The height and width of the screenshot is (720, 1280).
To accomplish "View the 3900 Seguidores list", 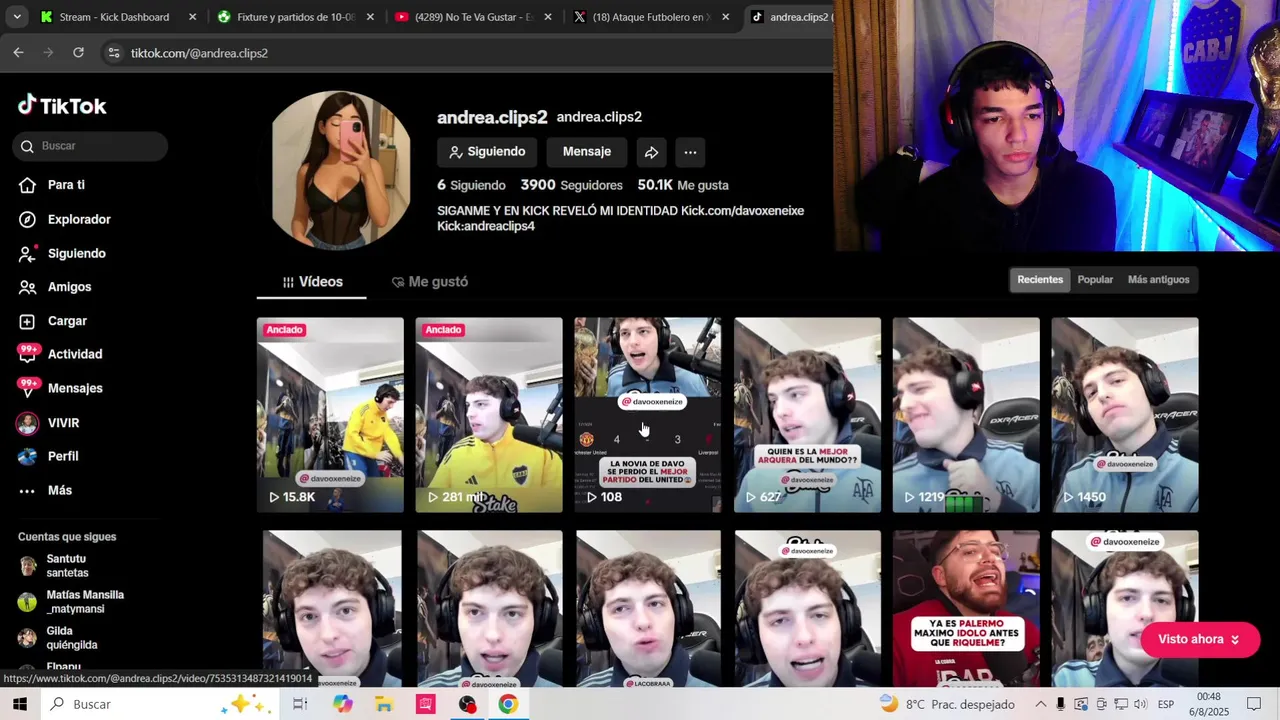I will coord(571,185).
